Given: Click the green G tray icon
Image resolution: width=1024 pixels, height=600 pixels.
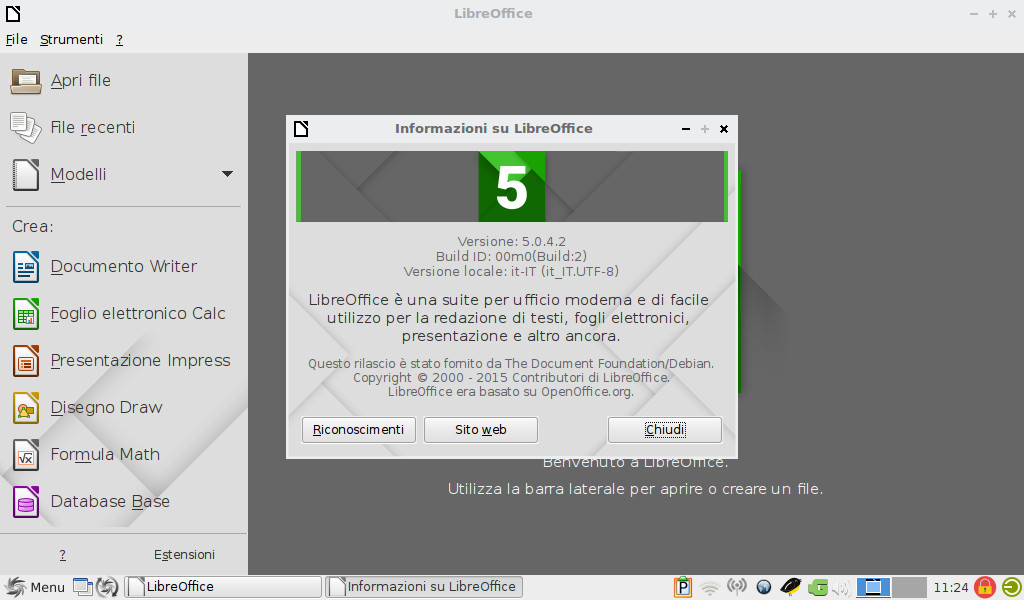Looking at the screenshot, I should (818, 588).
